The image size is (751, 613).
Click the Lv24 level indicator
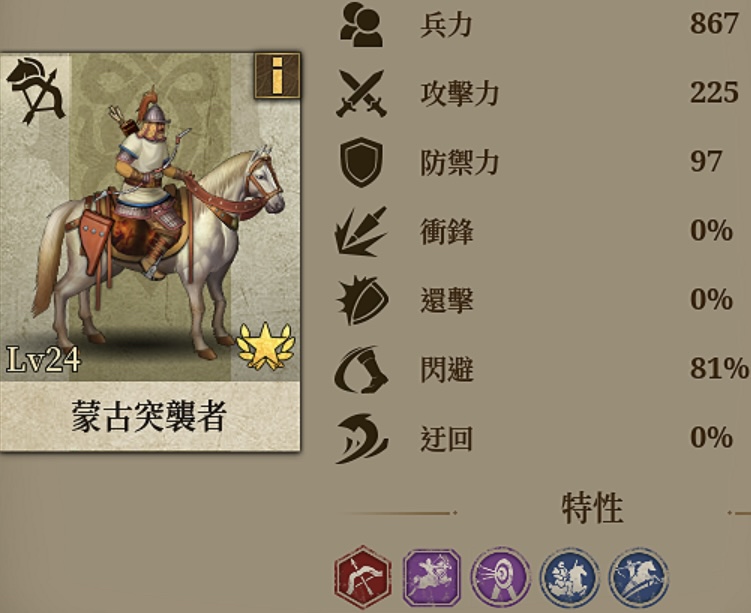[x=44, y=360]
